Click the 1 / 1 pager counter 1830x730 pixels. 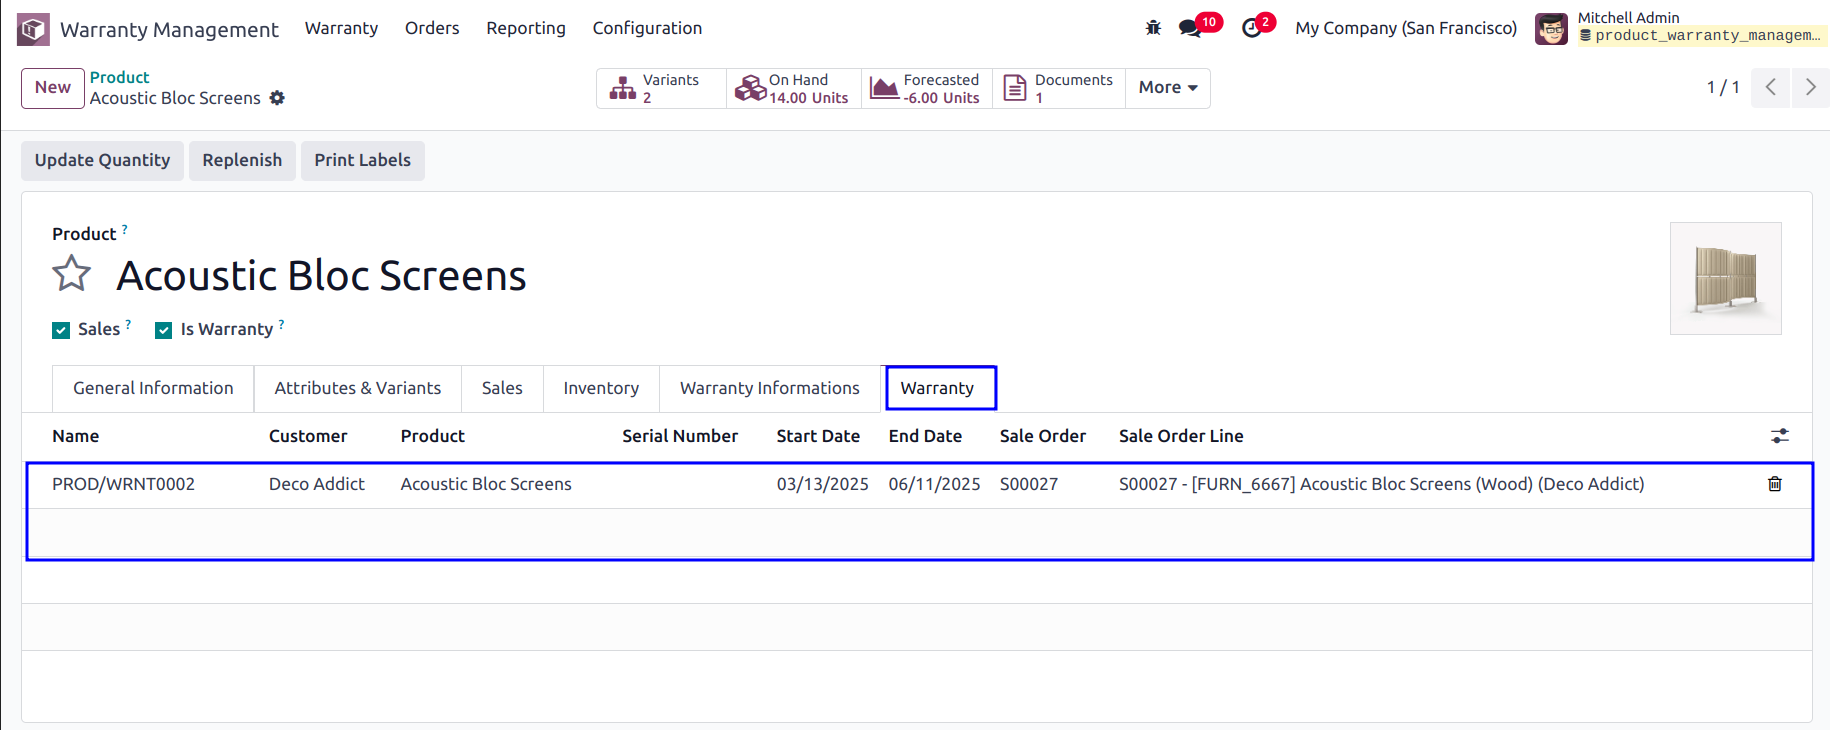[x=1722, y=87]
